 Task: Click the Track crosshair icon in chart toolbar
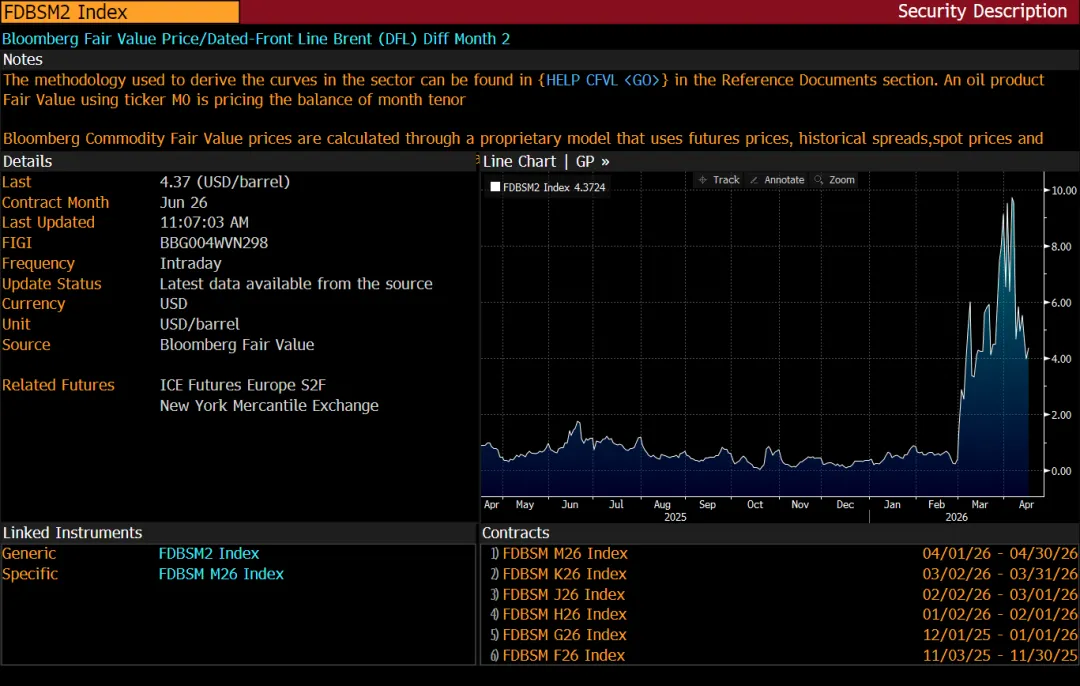[703, 180]
